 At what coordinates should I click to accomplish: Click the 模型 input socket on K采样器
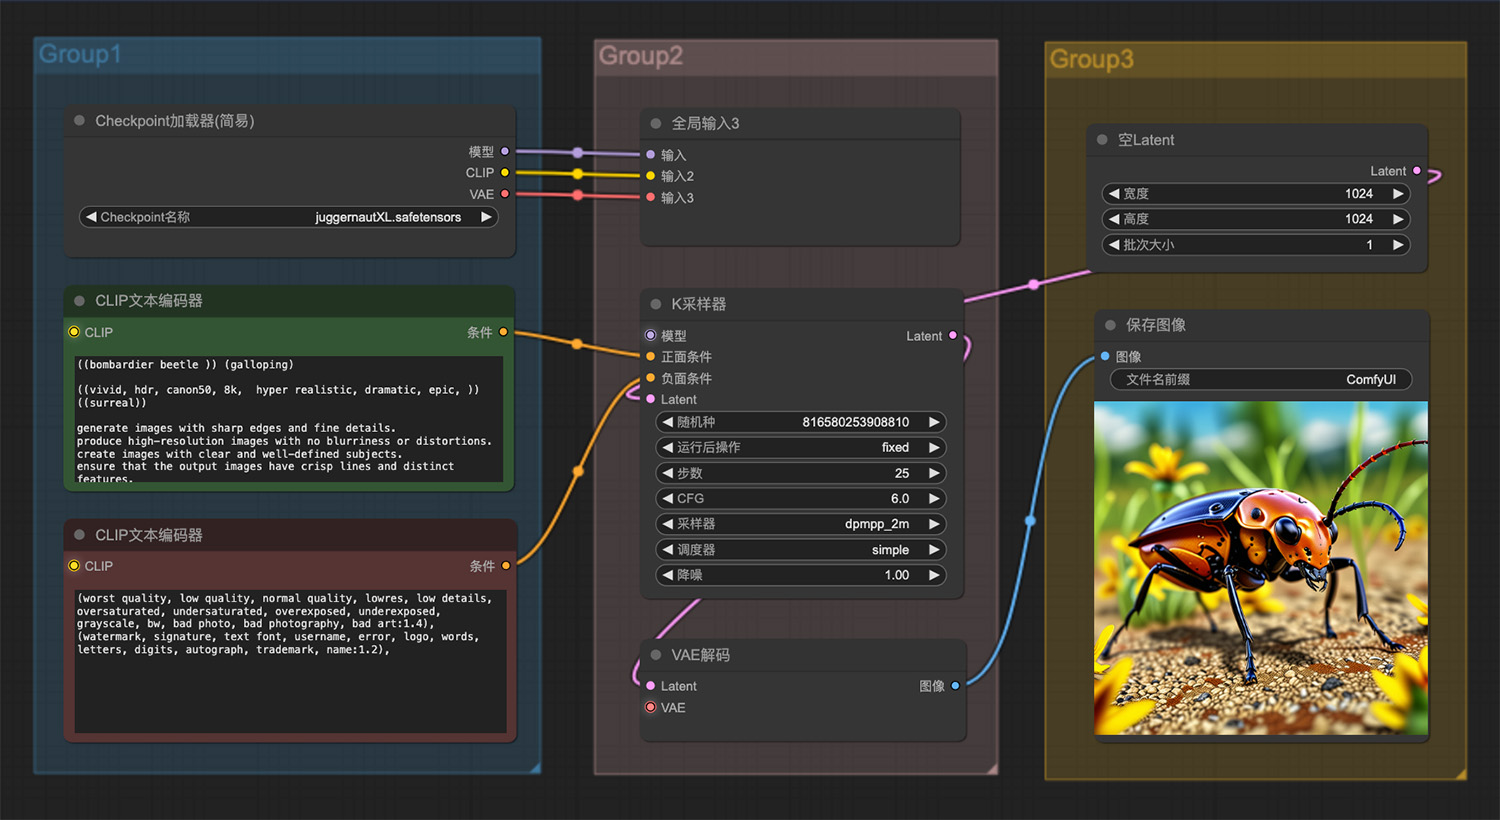[651, 335]
